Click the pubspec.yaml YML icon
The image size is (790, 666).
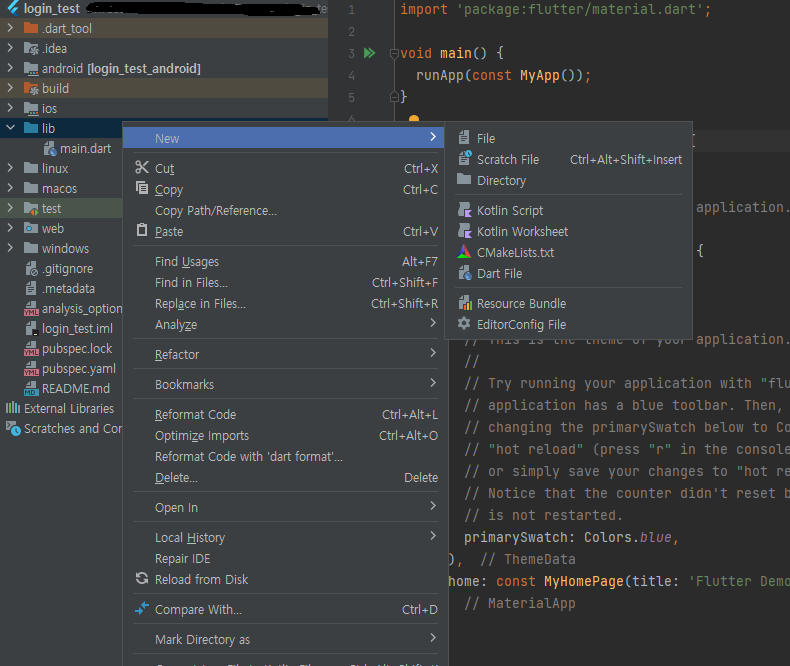[x=31, y=368]
